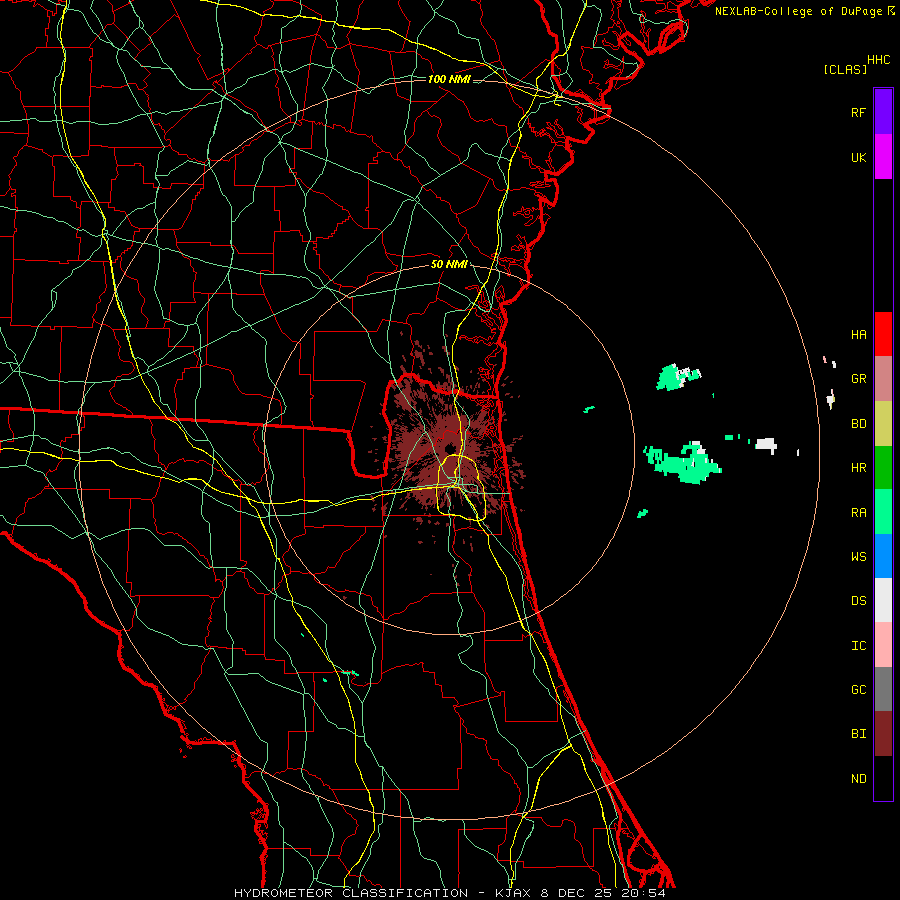900x900 pixels.
Task: Click the HHC label at top right
Action: click(878, 60)
